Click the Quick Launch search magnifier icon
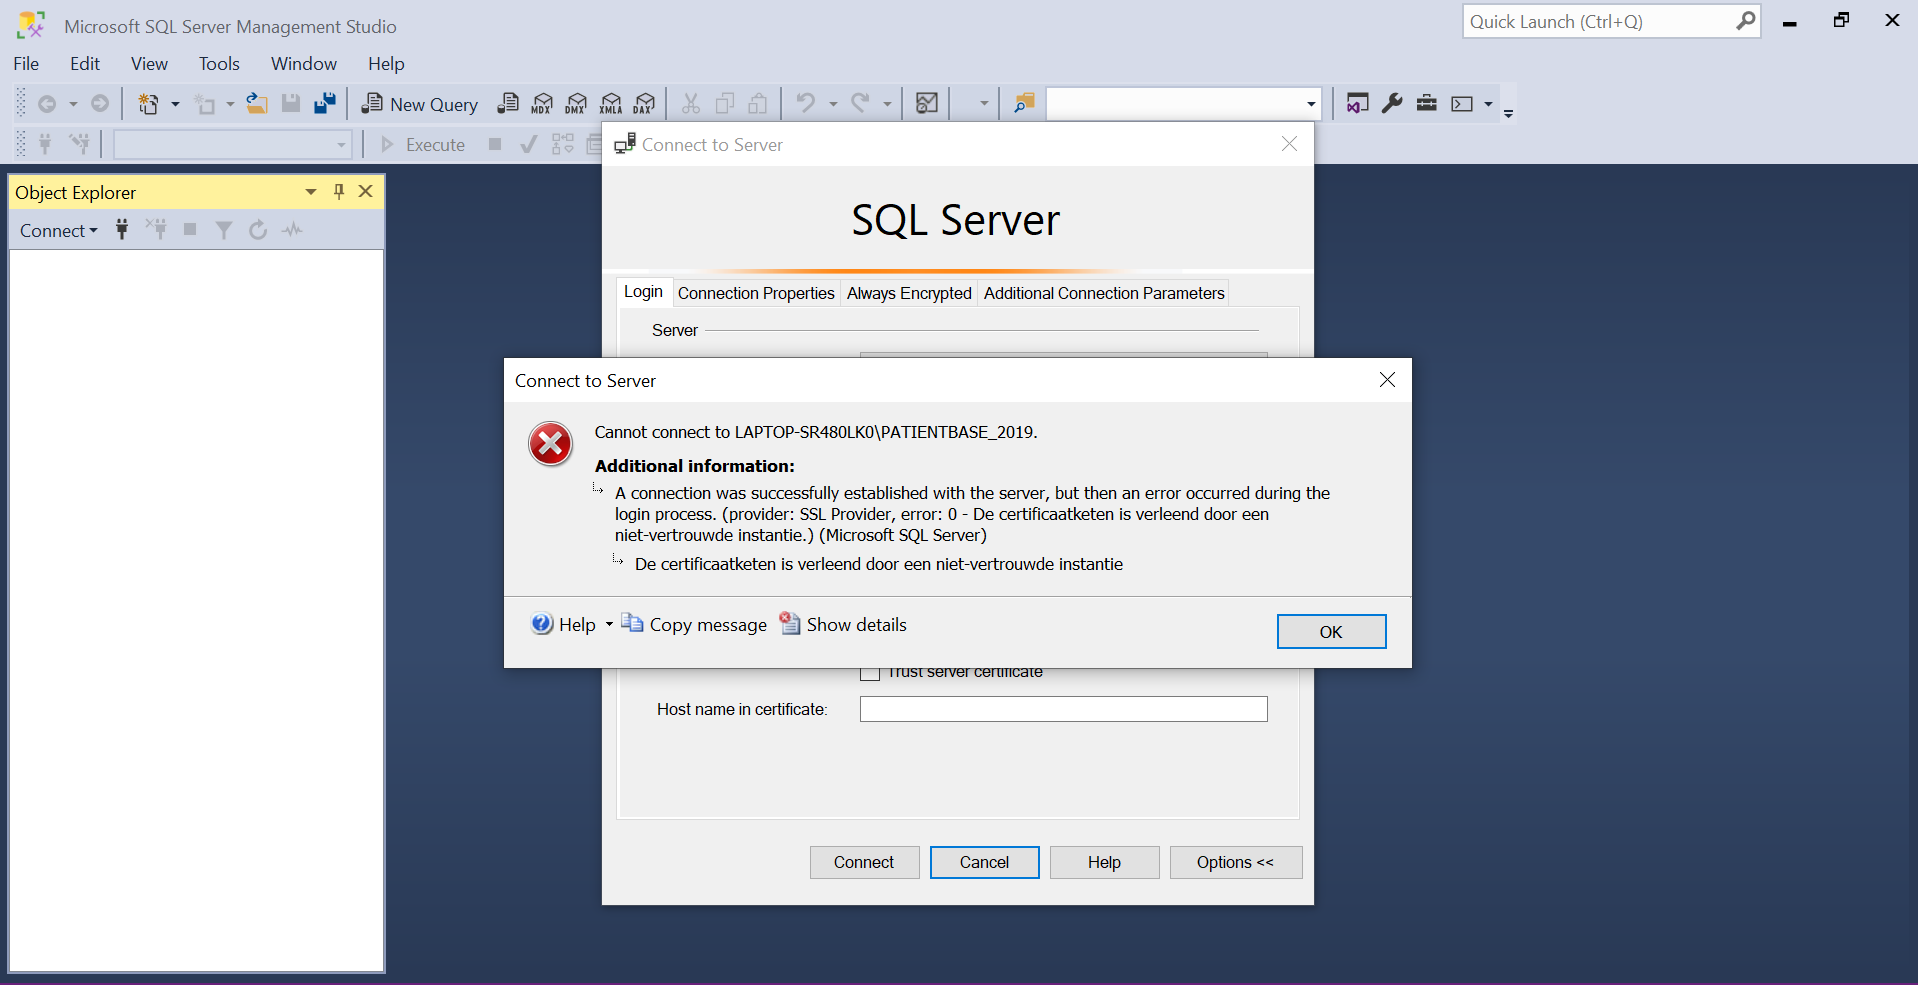1918x985 pixels. pos(1745,21)
